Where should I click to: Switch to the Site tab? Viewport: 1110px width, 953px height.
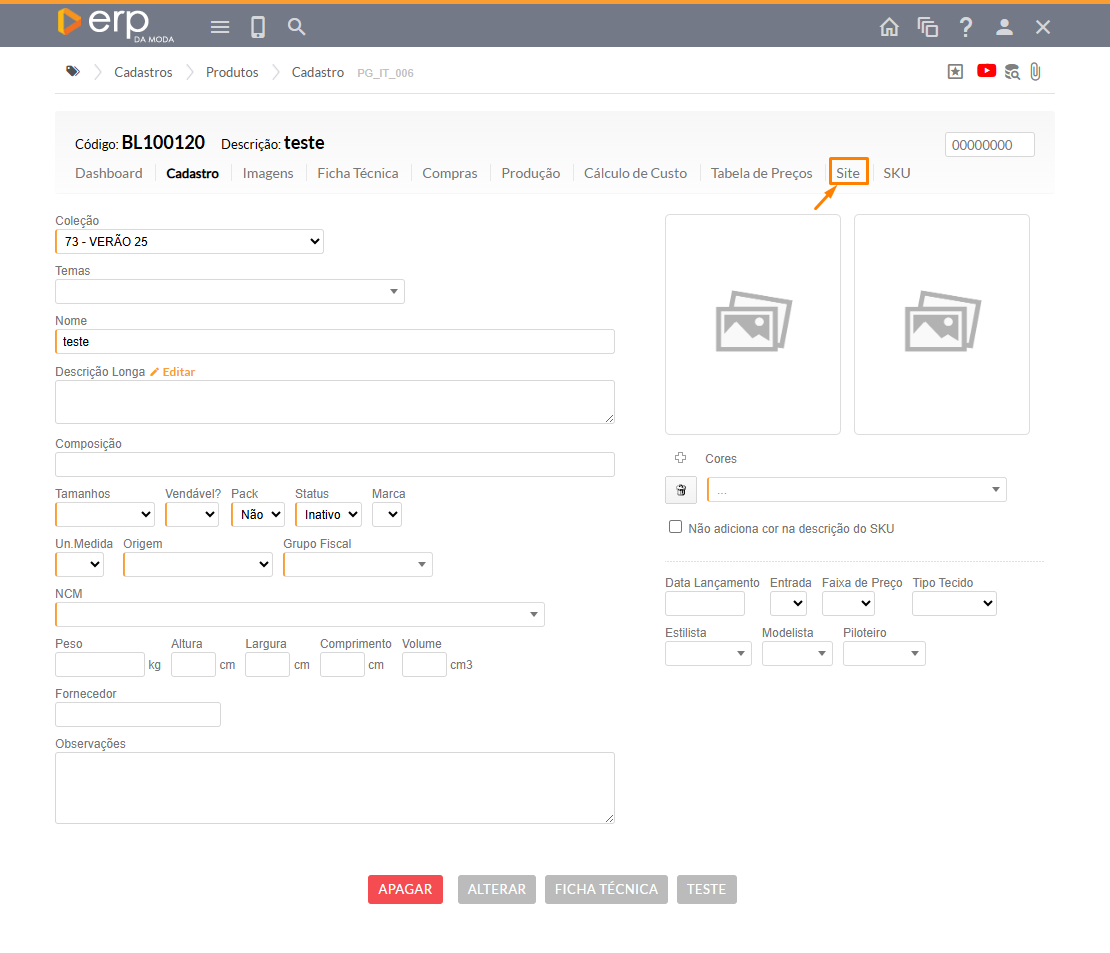point(848,173)
